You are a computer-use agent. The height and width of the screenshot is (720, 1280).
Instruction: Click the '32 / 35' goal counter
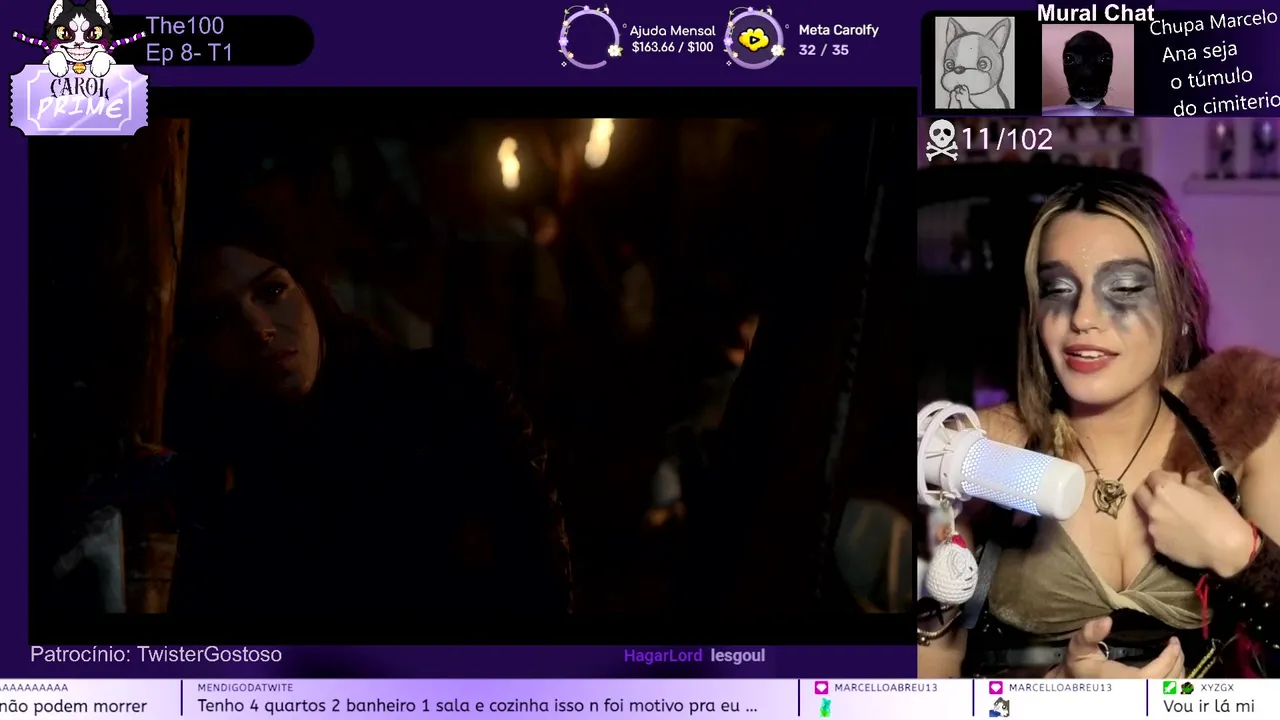click(x=823, y=49)
